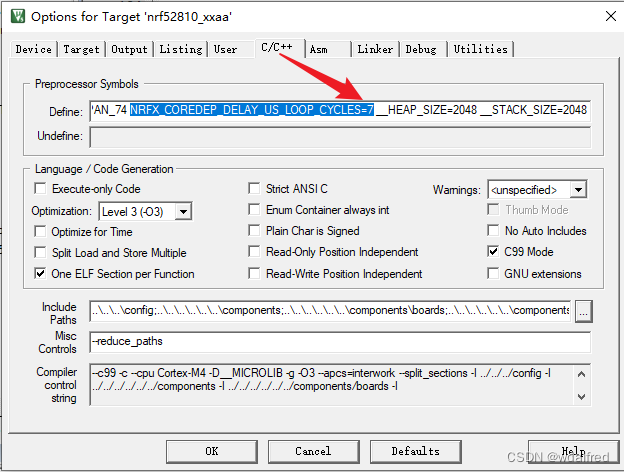624x472 pixels.
Task: Open the Utilities tab
Action: 480,49
